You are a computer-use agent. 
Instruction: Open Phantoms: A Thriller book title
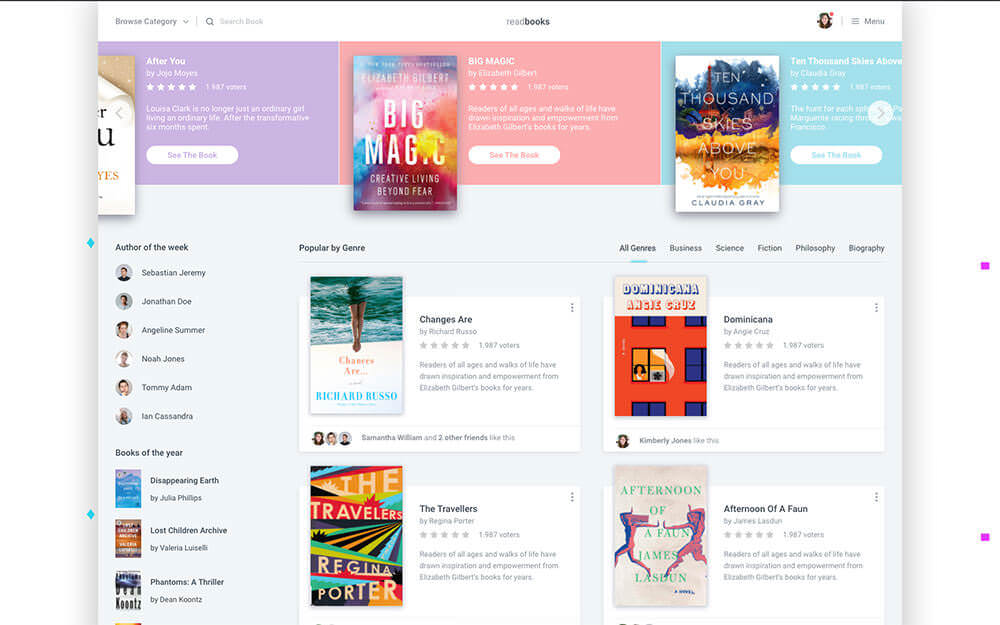click(x=187, y=582)
